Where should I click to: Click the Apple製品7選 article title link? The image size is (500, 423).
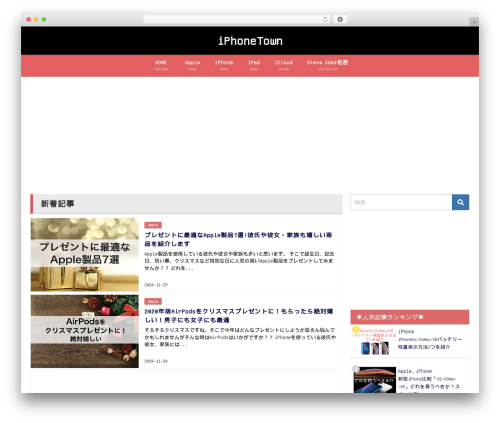pyautogui.click(x=238, y=239)
